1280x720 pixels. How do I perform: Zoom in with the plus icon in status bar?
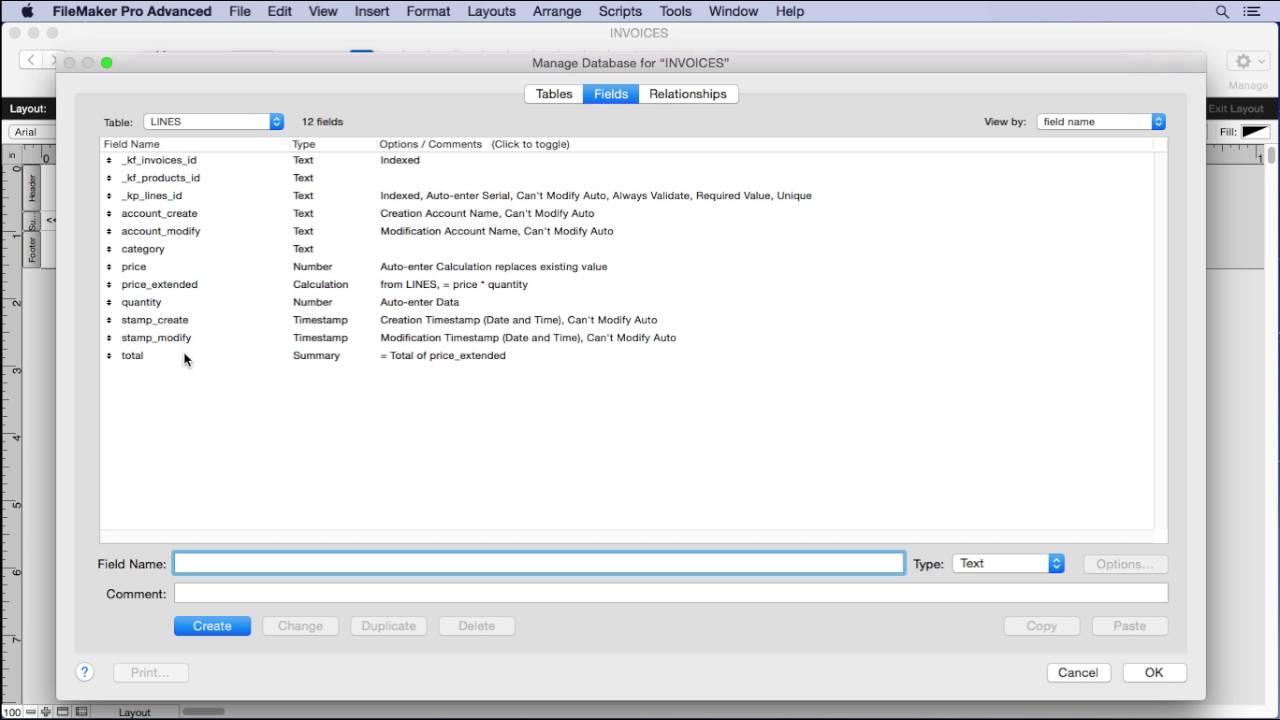[46, 712]
